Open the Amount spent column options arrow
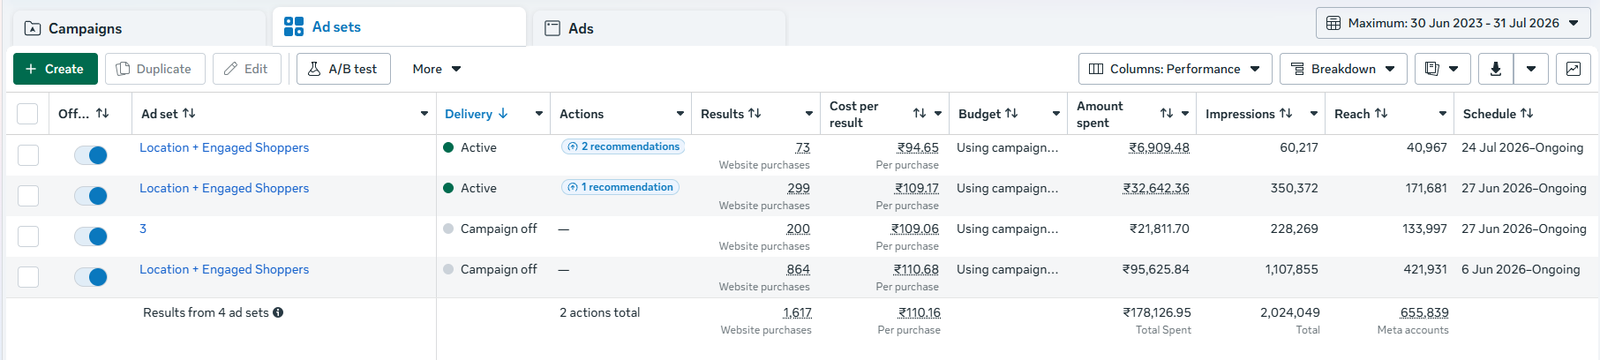The width and height of the screenshot is (1600, 360). [x=1185, y=114]
